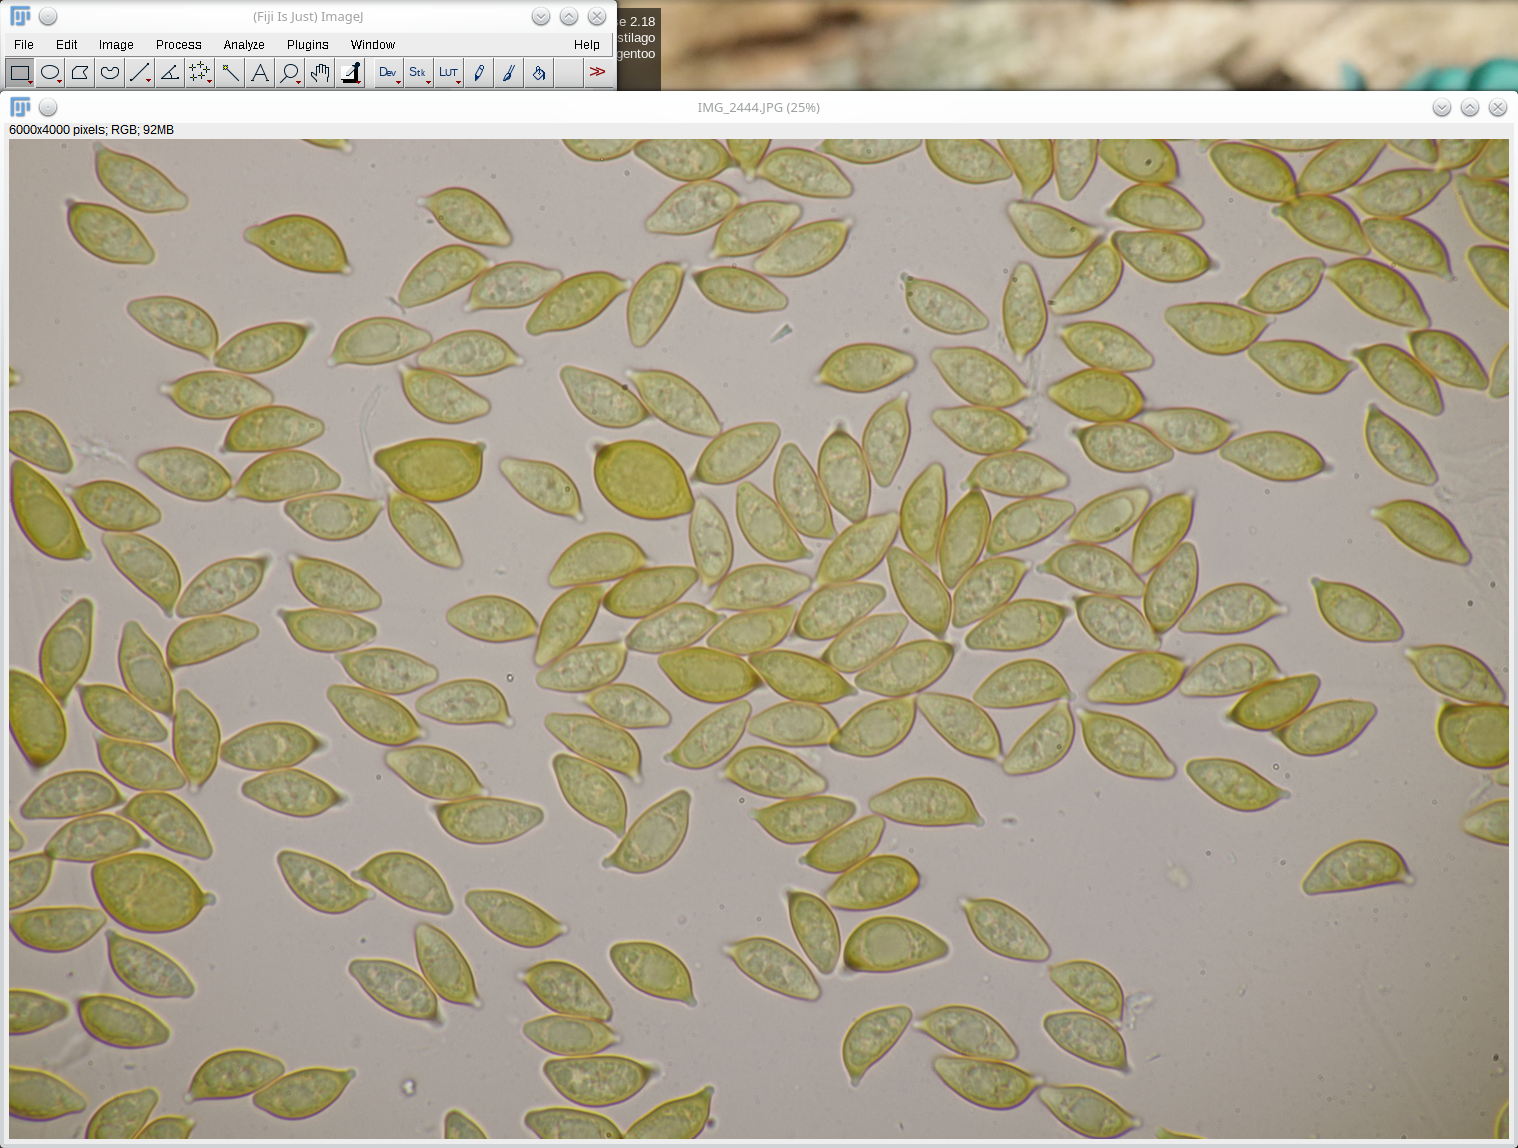Image resolution: width=1518 pixels, height=1148 pixels.
Task: Activate the Freehand selection tool
Action: coord(110,72)
